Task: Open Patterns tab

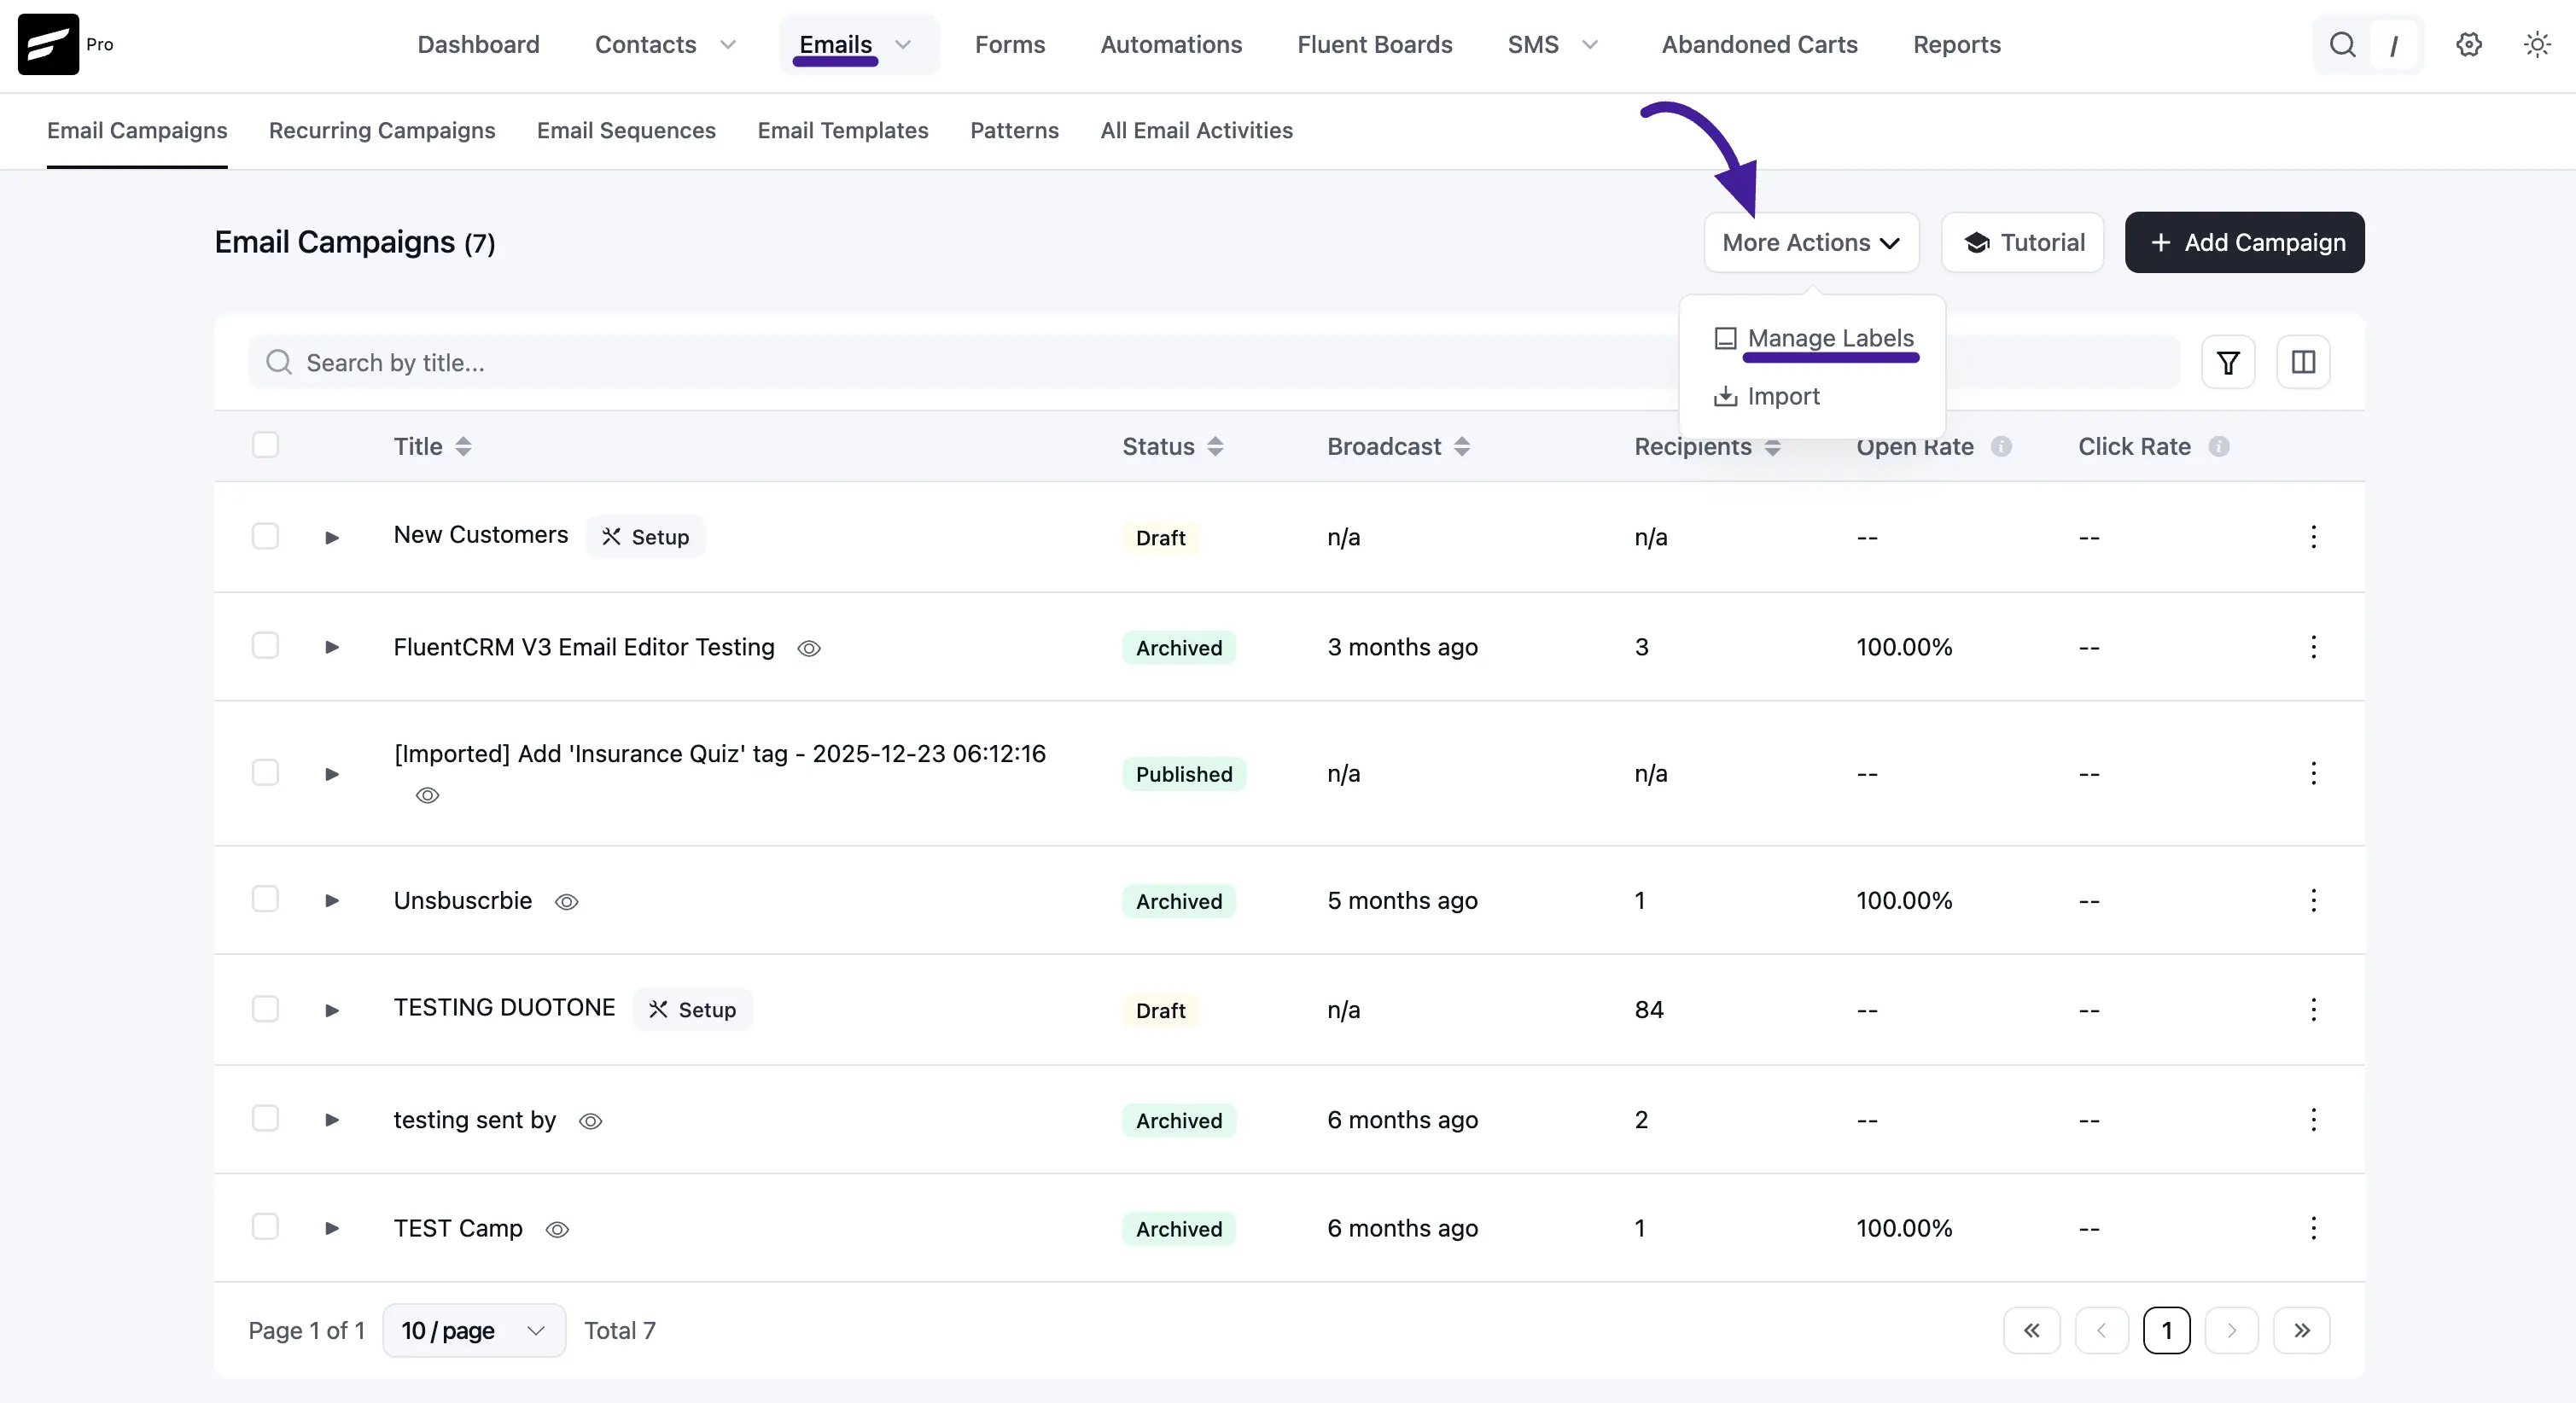Action: tap(1014, 130)
